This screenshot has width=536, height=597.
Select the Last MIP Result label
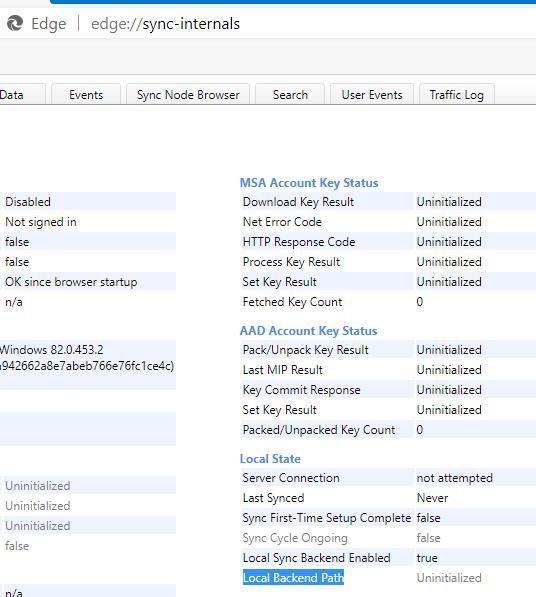point(282,370)
